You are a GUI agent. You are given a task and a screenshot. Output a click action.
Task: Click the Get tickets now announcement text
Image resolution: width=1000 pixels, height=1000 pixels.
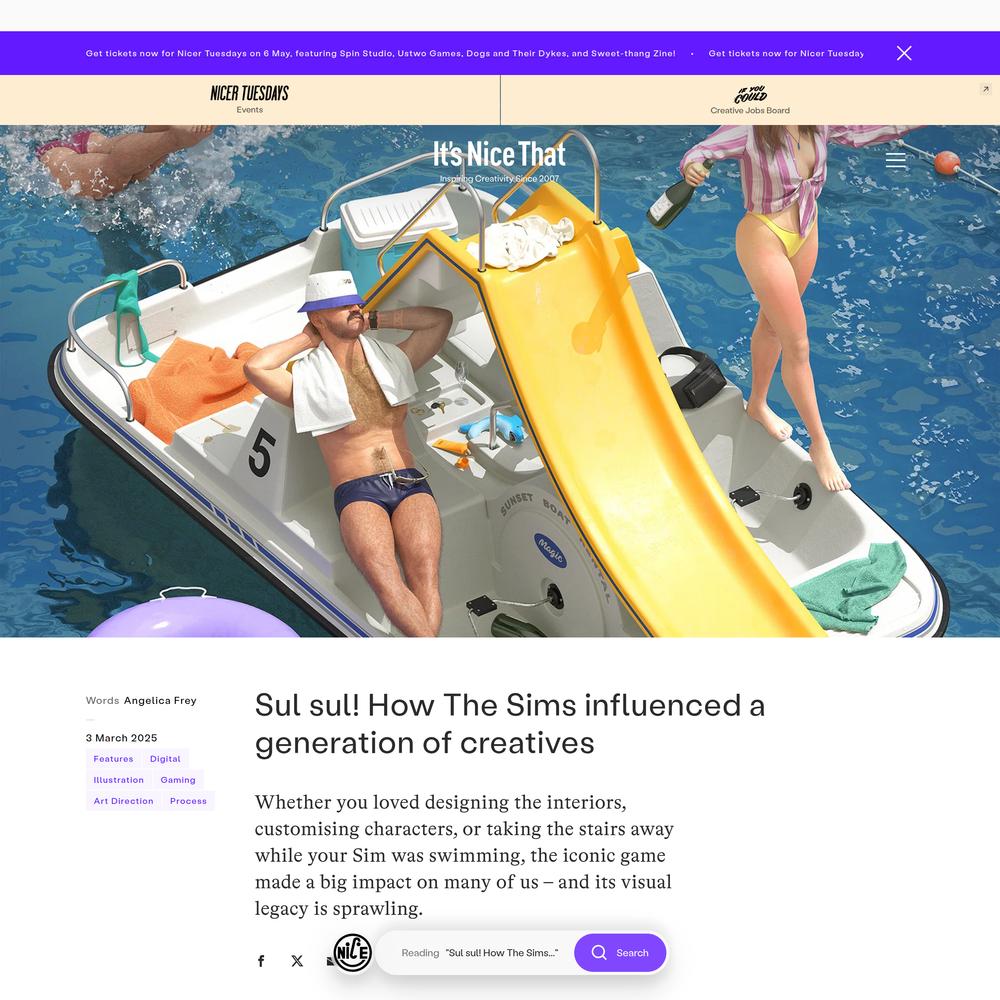pyautogui.click(x=381, y=54)
